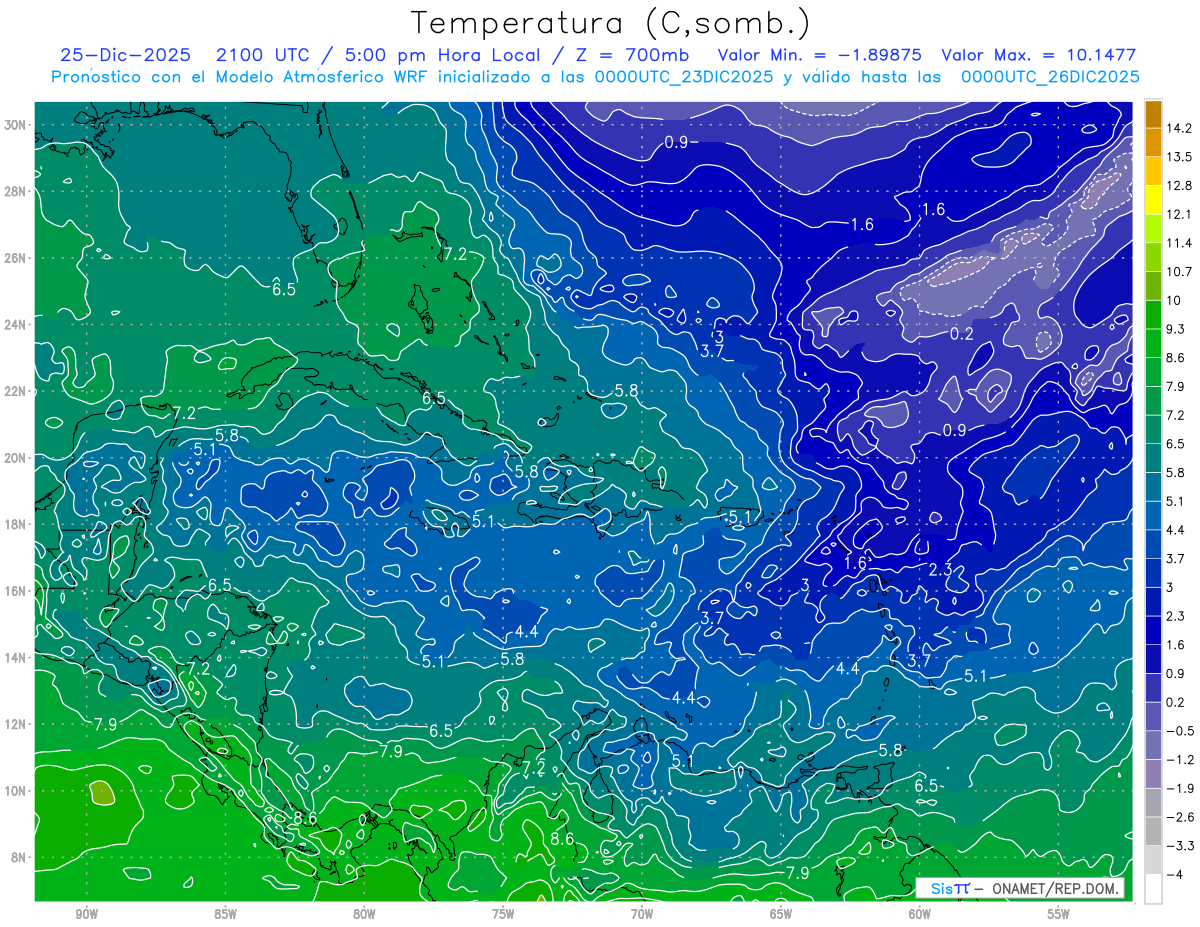Screen dimensions: 1200x927
Task: Click the '10' color scale label
Action: (x=1173, y=300)
